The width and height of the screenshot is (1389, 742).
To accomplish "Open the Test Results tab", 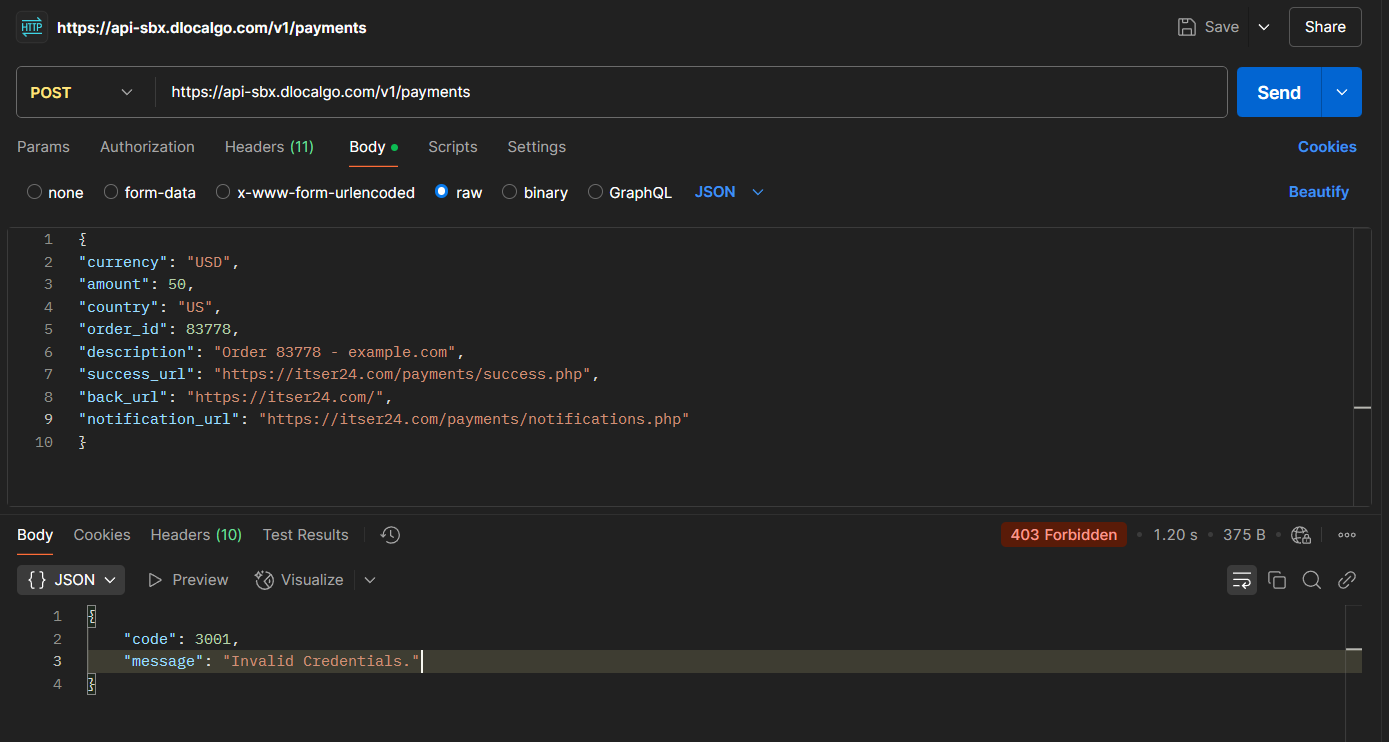I will (305, 535).
